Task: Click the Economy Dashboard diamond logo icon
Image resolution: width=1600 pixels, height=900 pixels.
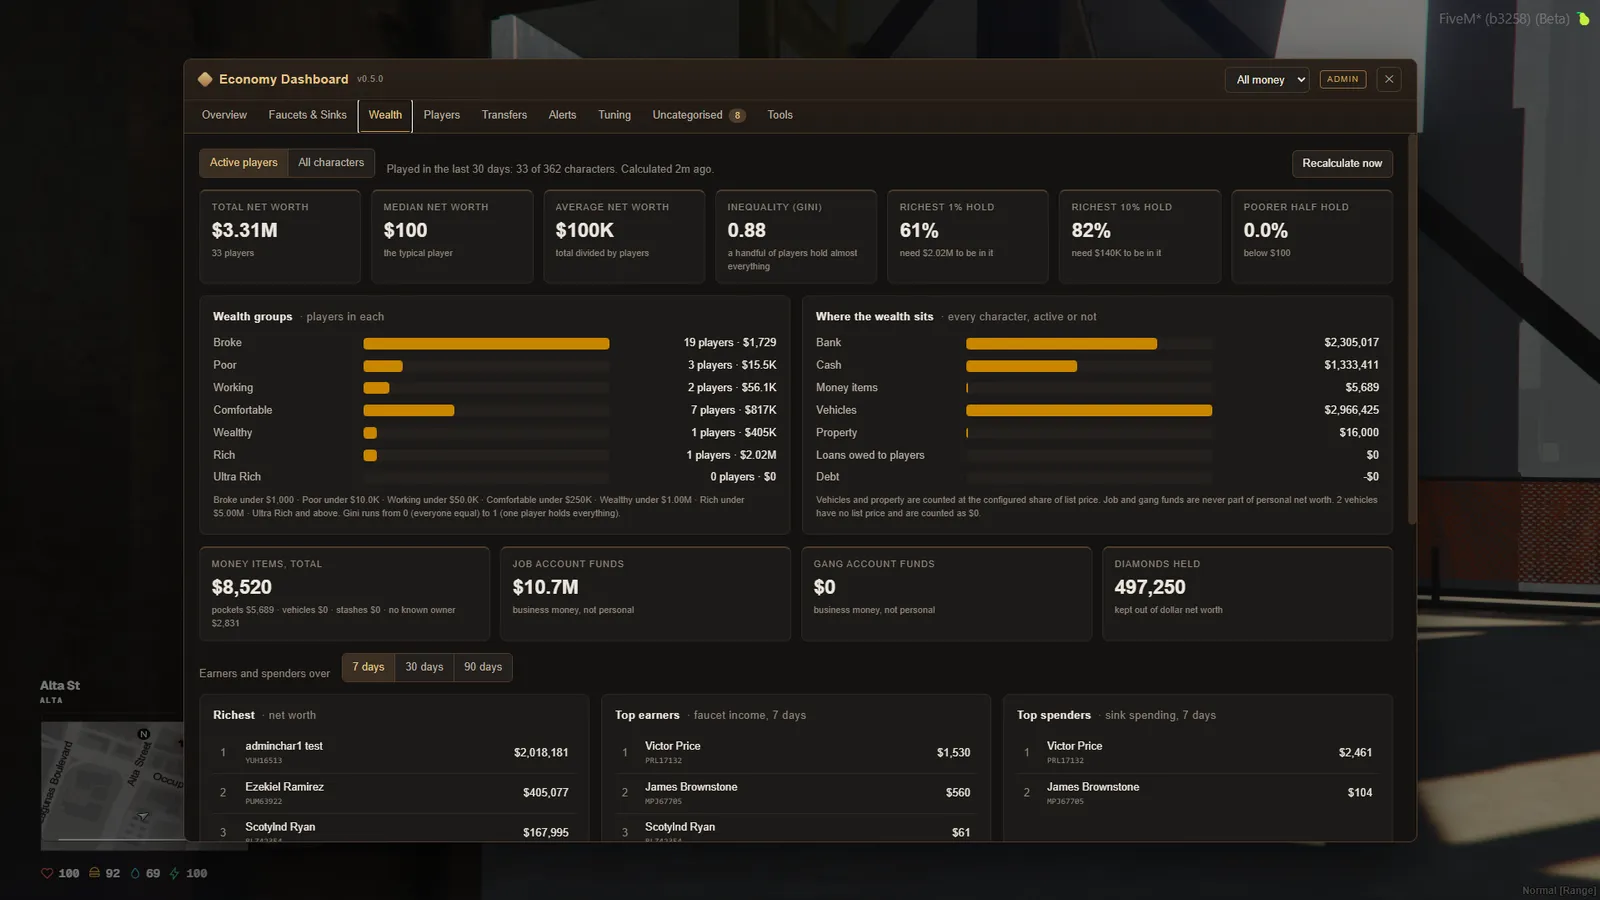Action: (205, 79)
